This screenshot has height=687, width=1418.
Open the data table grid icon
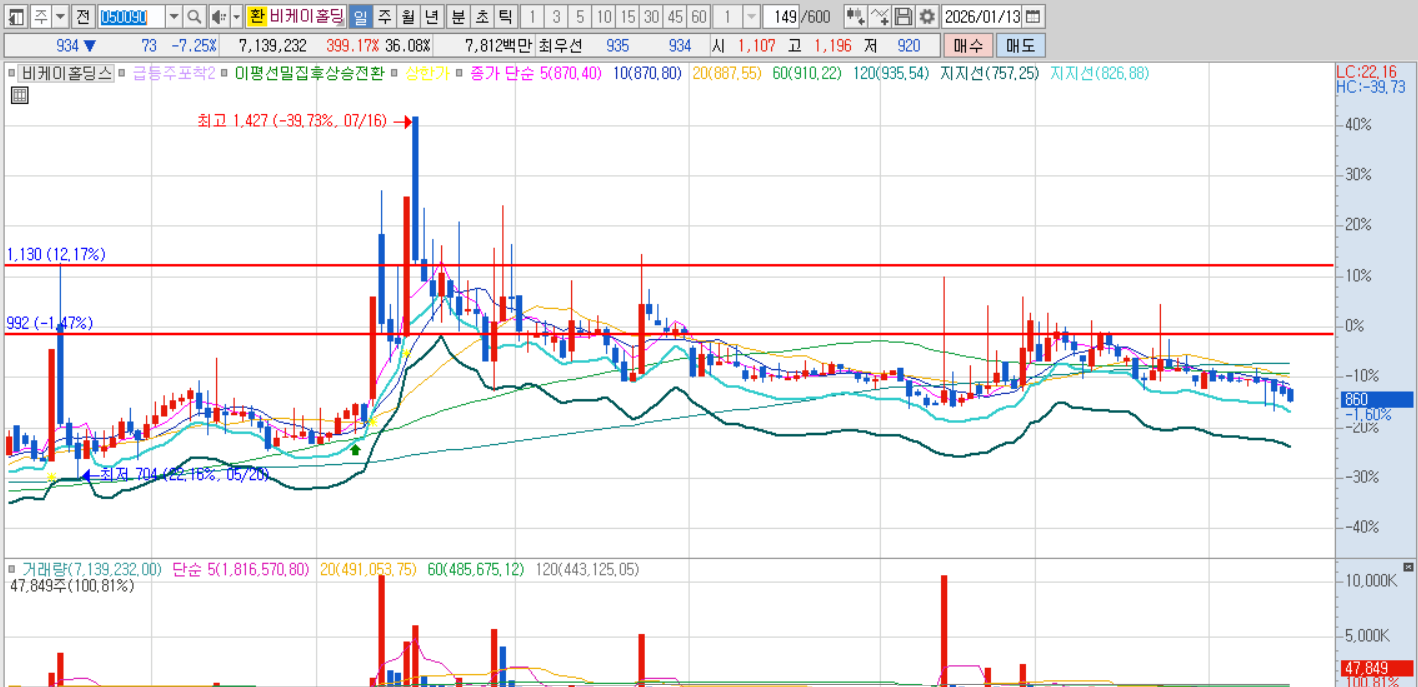point(19,96)
